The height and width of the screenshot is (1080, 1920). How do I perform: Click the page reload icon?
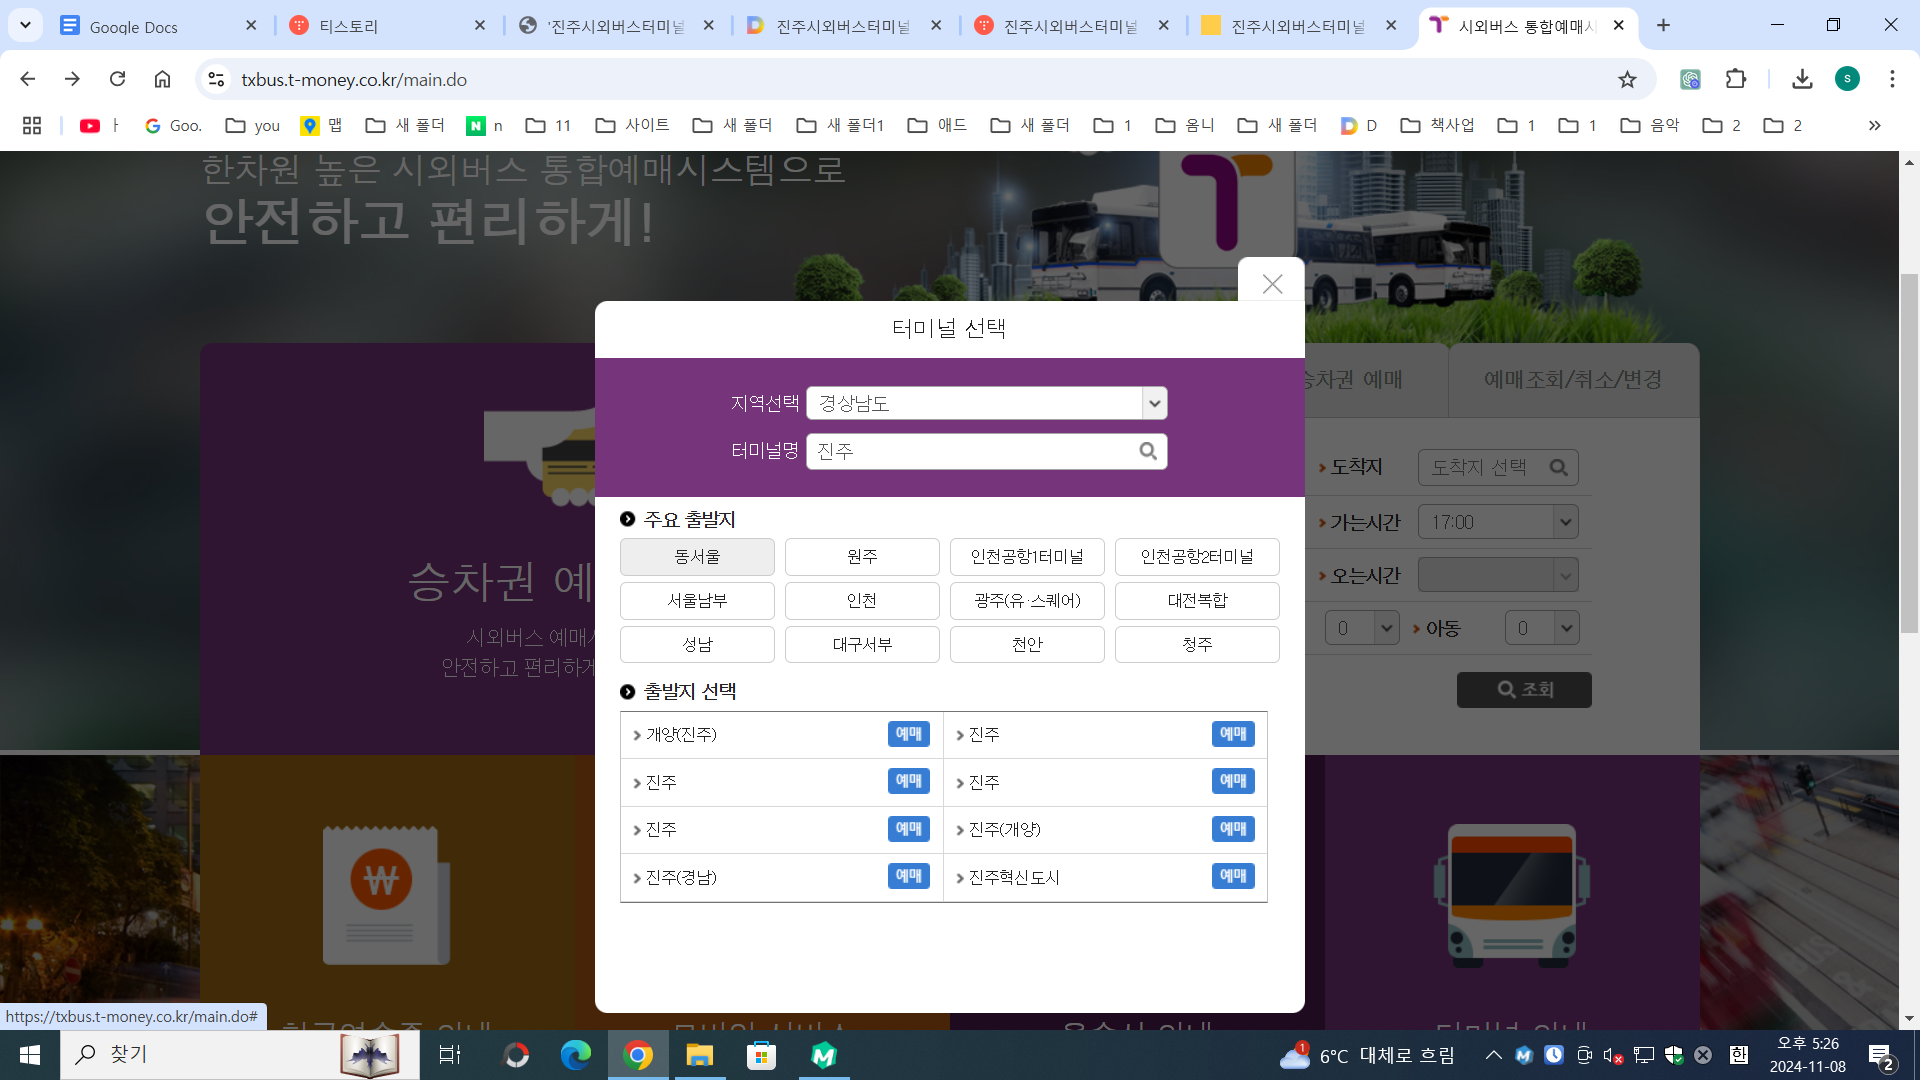(117, 79)
